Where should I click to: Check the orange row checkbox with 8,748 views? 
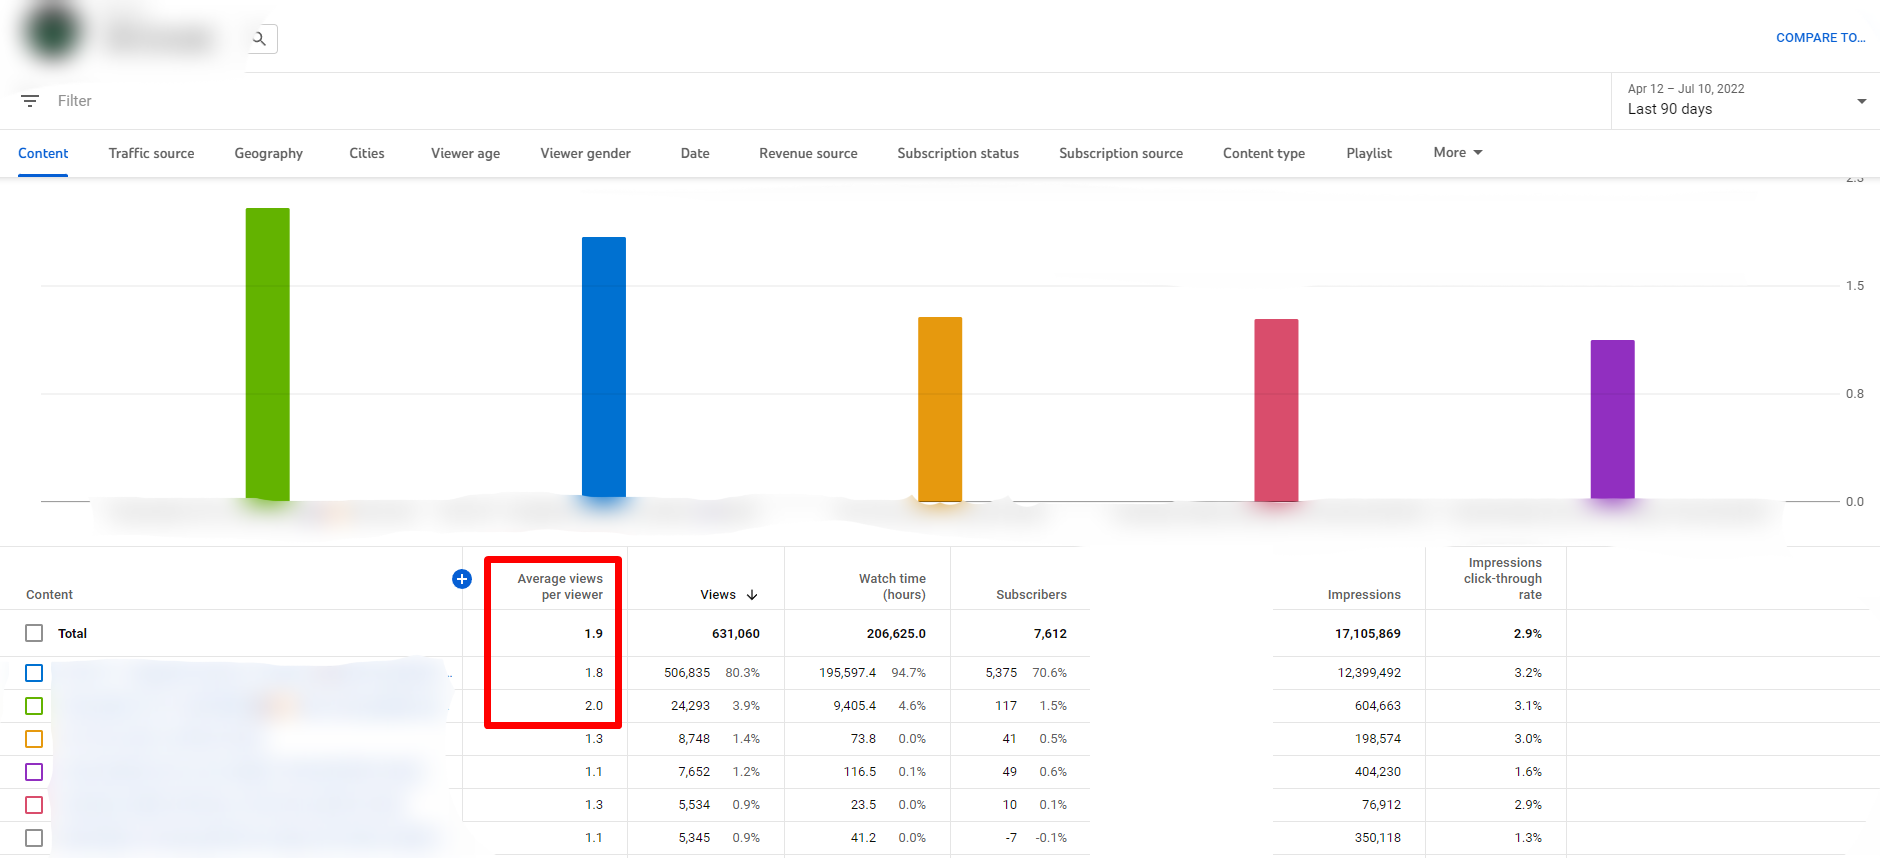click(x=34, y=739)
